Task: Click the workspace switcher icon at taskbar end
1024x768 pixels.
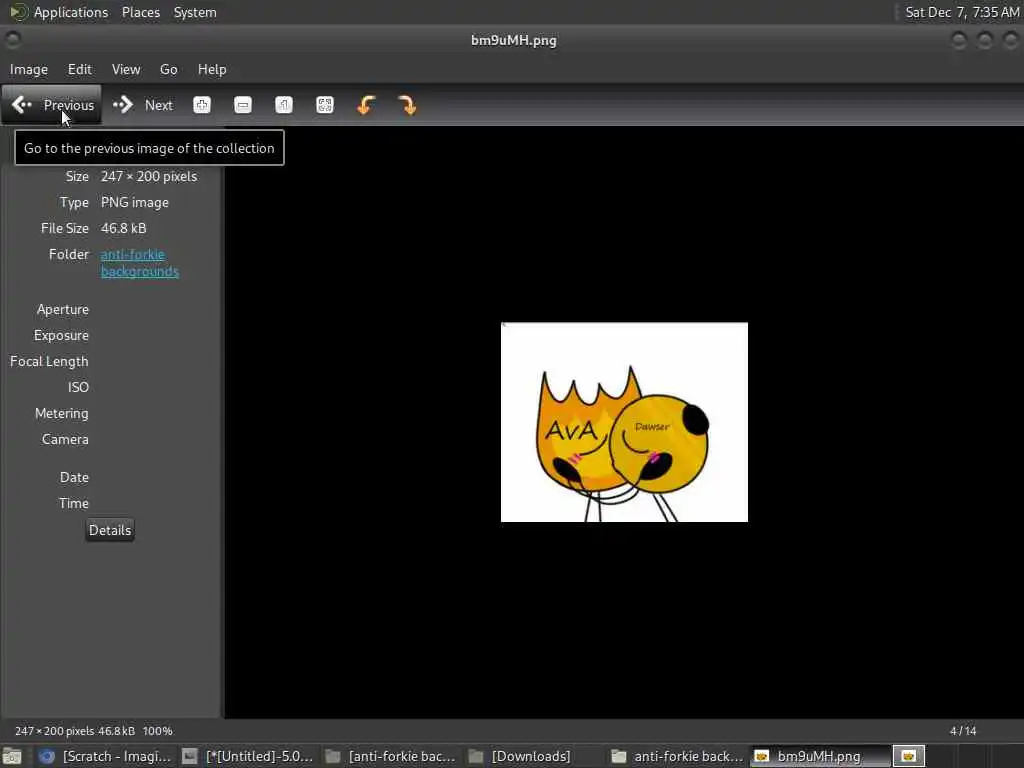Action: (908, 756)
